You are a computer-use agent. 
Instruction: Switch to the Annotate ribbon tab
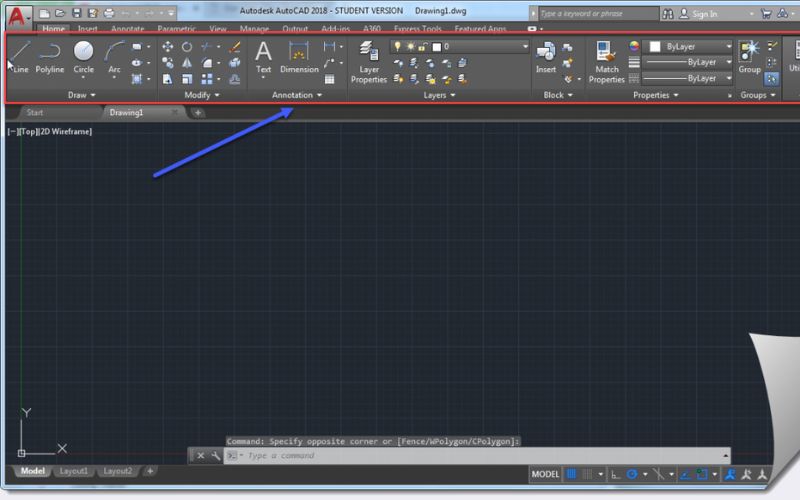pos(127,29)
